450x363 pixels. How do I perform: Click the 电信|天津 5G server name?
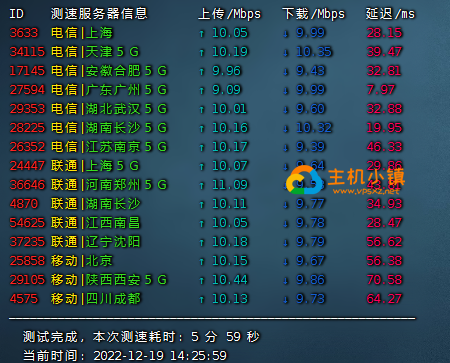[x=95, y=52]
